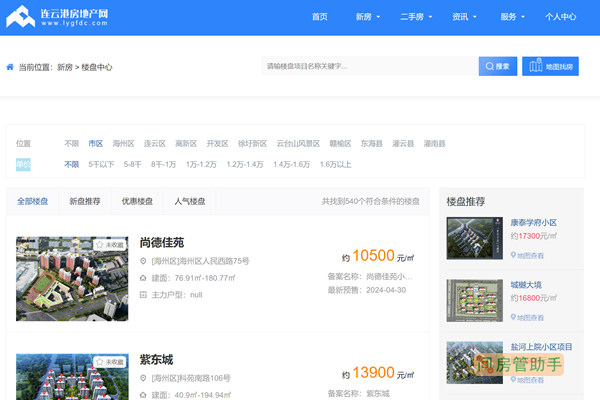
Task: Open 城樾大境 recommended thumbnail
Action: tap(474, 300)
